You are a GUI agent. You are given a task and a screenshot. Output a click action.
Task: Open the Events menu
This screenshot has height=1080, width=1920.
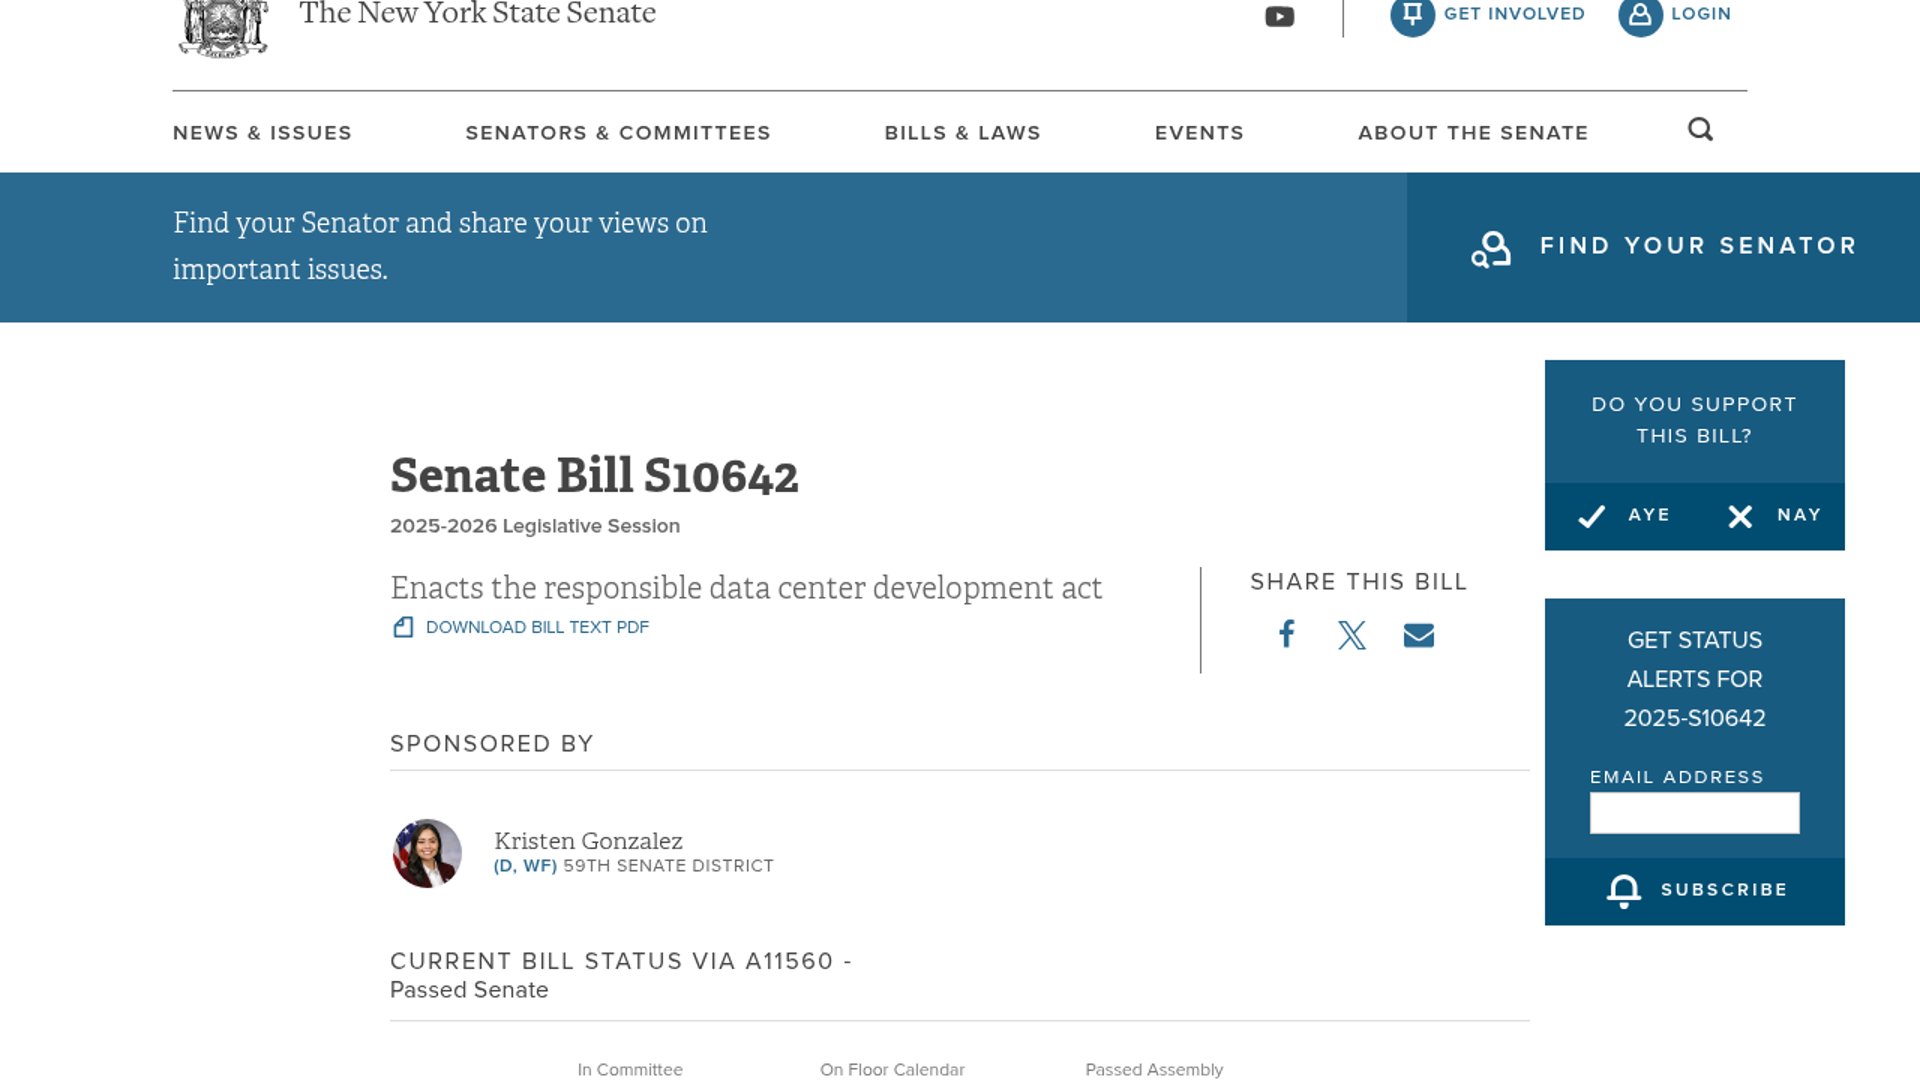tap(1199, 133)
